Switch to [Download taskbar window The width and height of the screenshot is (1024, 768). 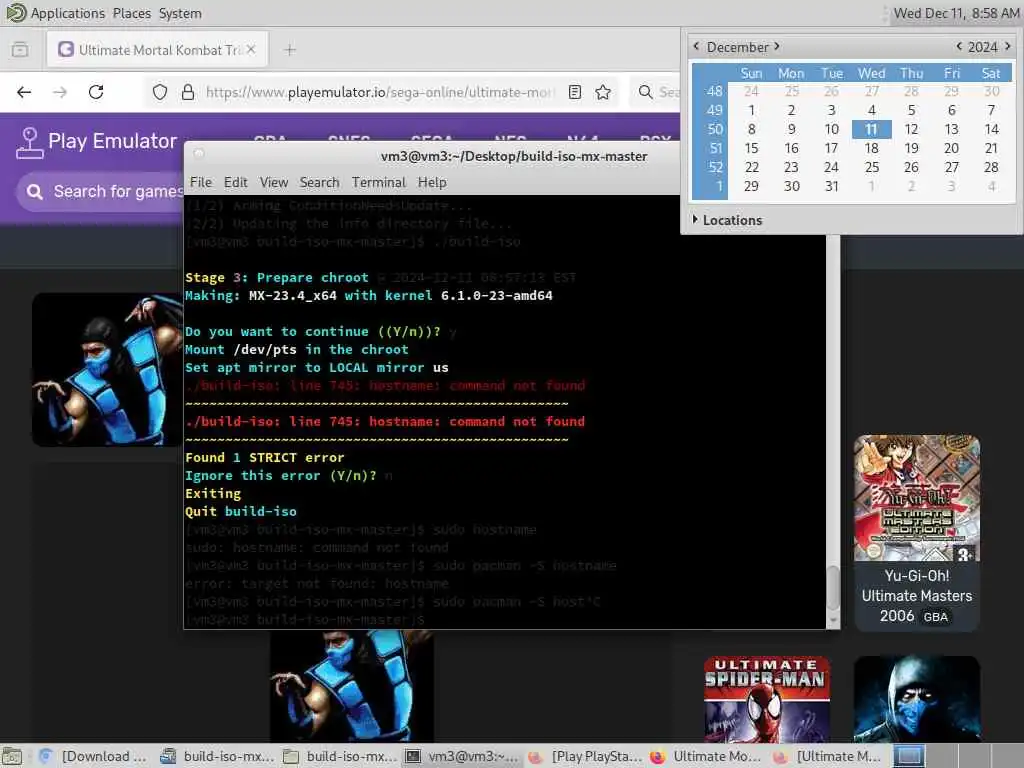[x=93, y=756]
